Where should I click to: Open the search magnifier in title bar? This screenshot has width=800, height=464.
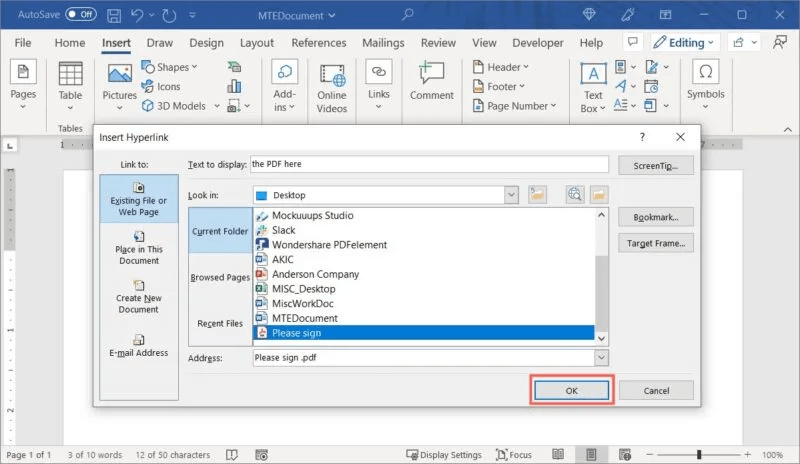coord(407,15)
